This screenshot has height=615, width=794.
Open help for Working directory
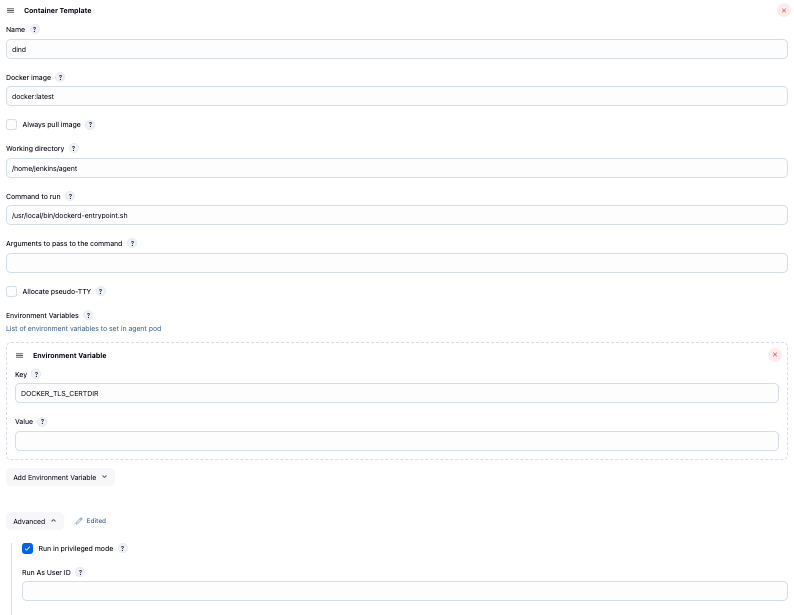[x=73, y=148]
